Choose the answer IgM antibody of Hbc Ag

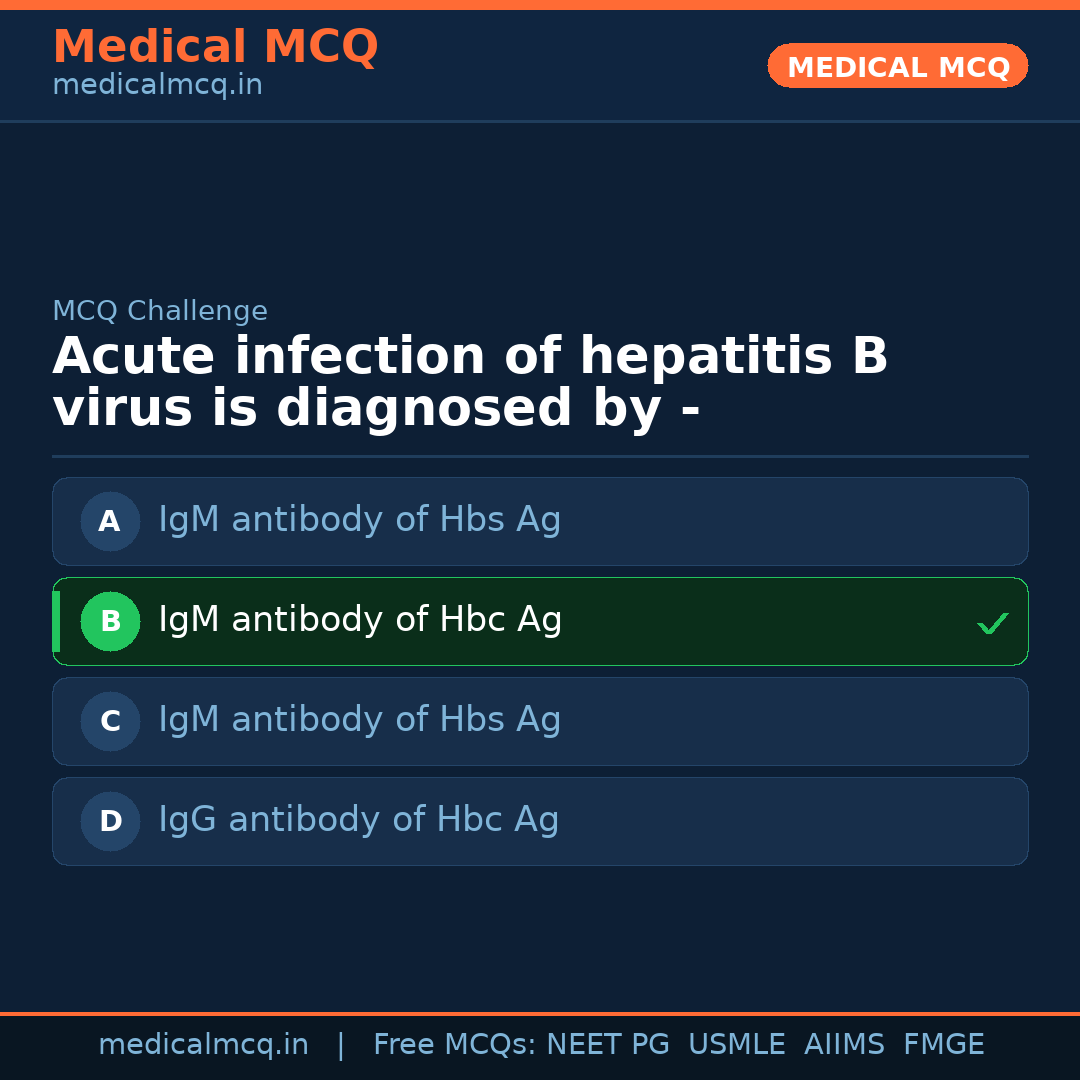(x=360, y=620)
